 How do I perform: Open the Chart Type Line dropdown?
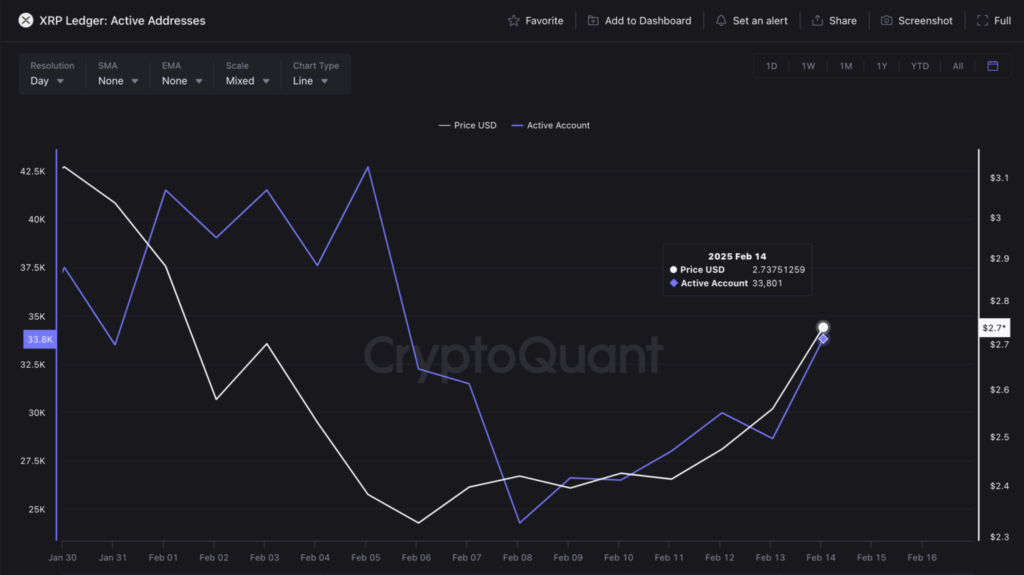click(x=310, y=81)
